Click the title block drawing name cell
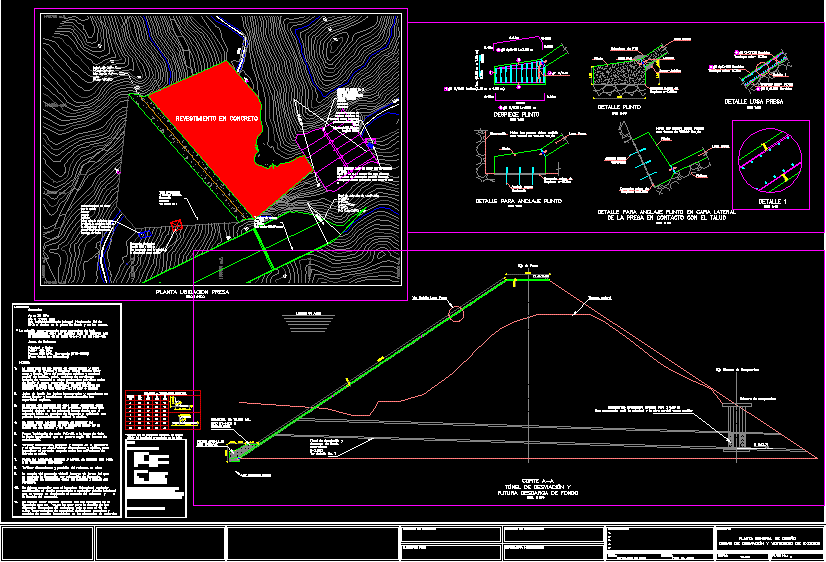This screenshot has width=826, height=562. coord(770,538)
